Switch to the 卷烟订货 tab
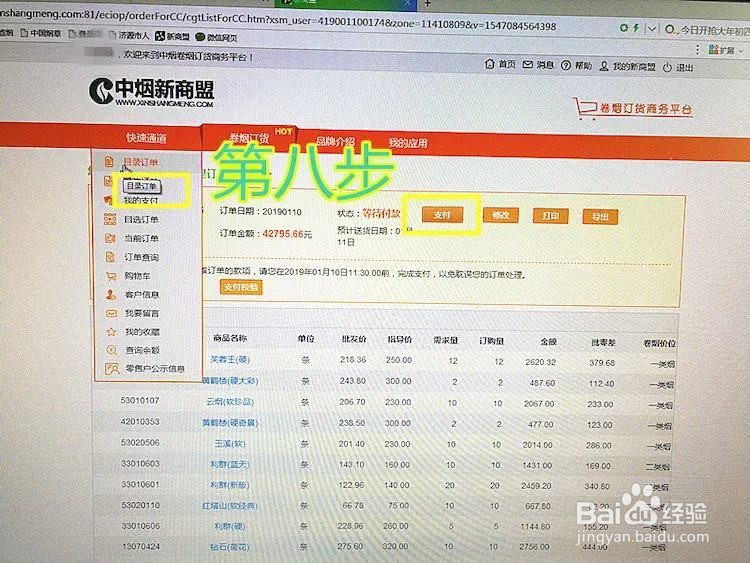Viewport: 750px width, 563px height. click(249, 139)
